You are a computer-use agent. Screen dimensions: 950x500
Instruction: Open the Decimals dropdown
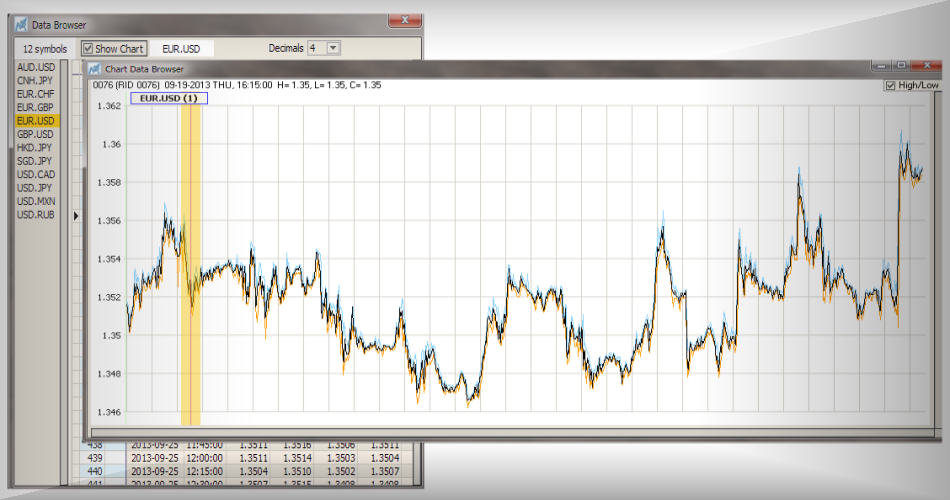(x=333, y=48)
